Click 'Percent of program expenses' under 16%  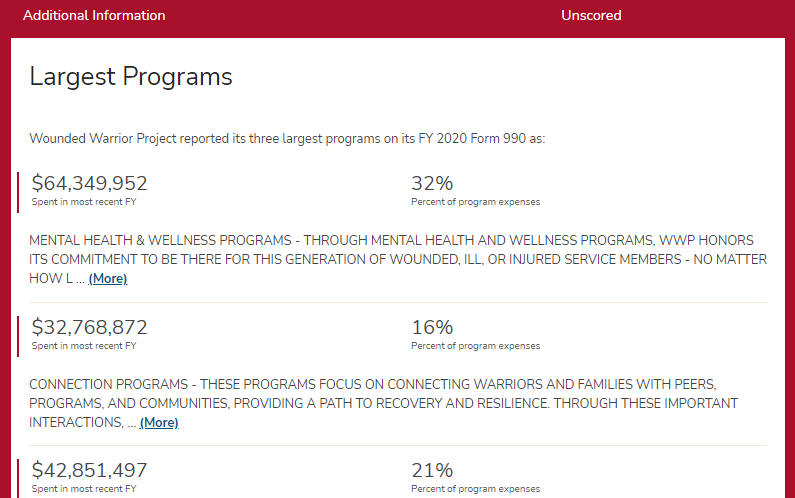476,346
